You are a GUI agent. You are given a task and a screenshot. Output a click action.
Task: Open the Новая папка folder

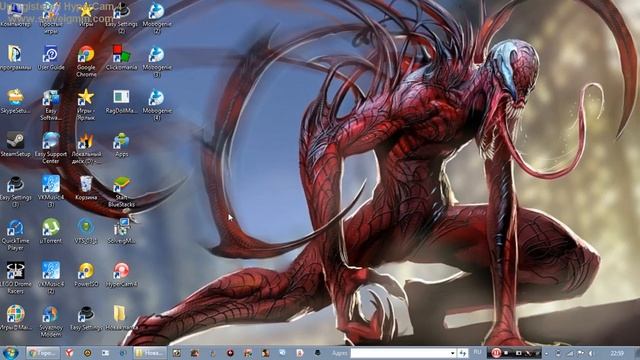121,318
